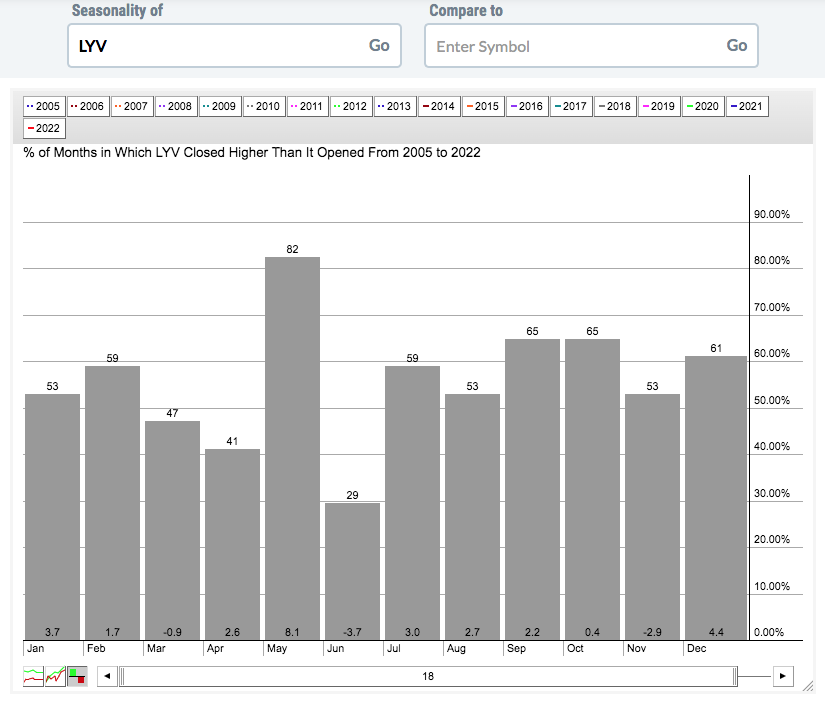Select the histogram bar view icon
Viewport: 825px width, 702px height.
click(77, 676)
